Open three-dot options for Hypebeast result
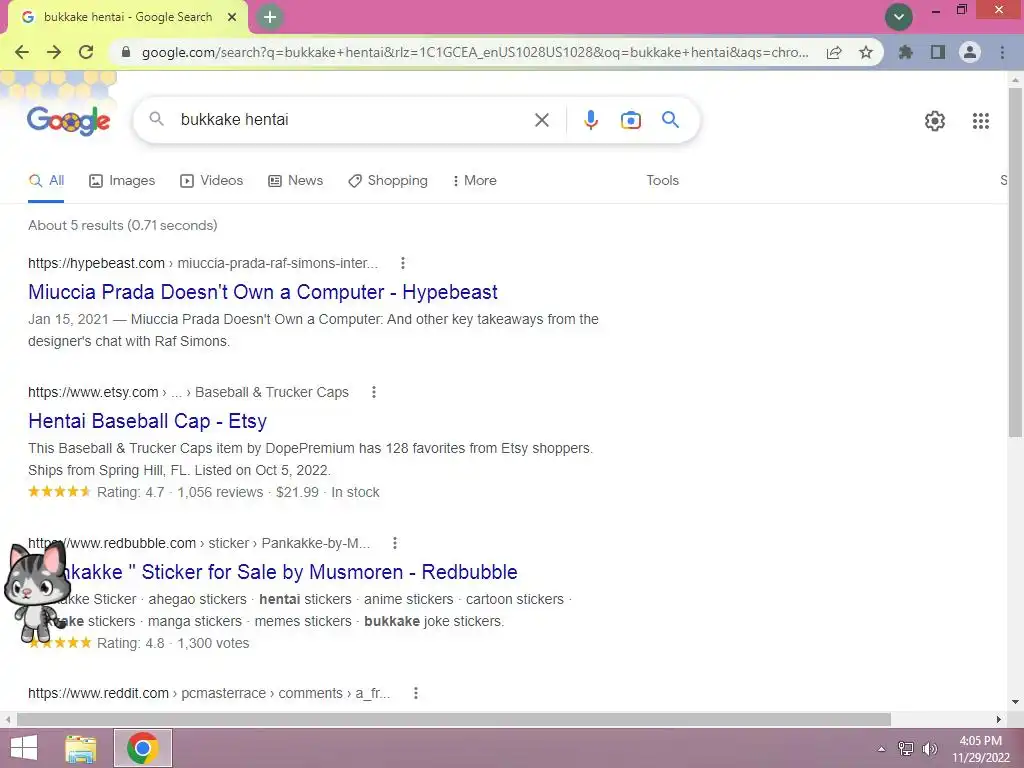1024x768 pixels. click(403, 263)
